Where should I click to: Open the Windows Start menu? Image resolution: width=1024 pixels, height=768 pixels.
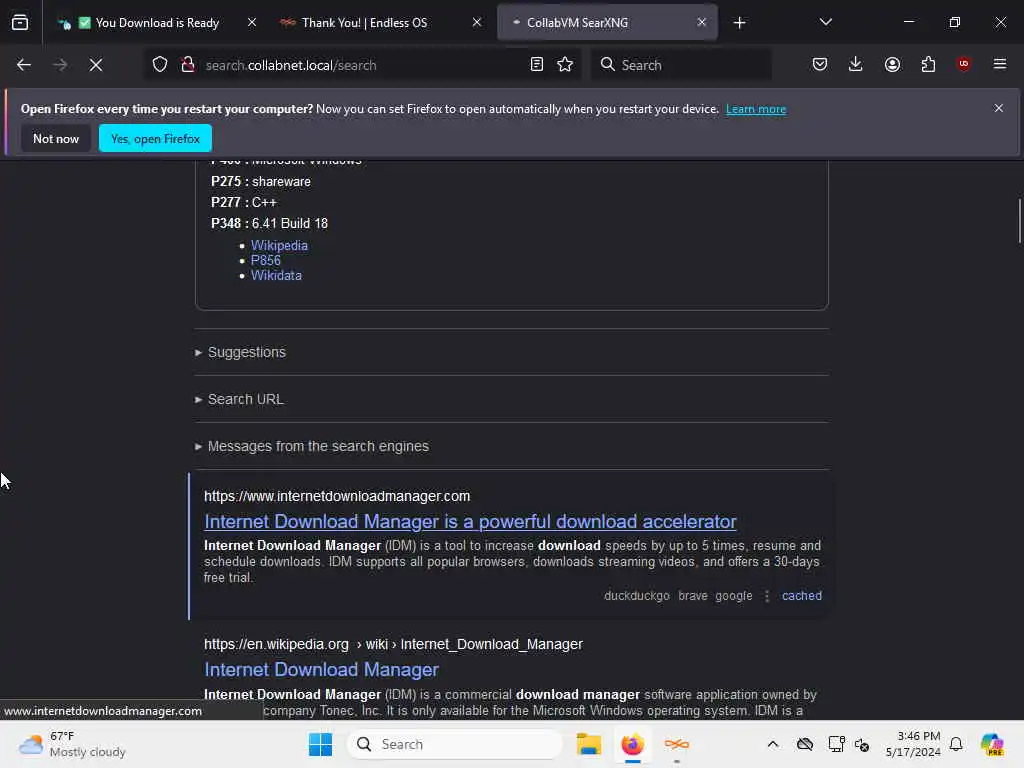coord(321,744)
